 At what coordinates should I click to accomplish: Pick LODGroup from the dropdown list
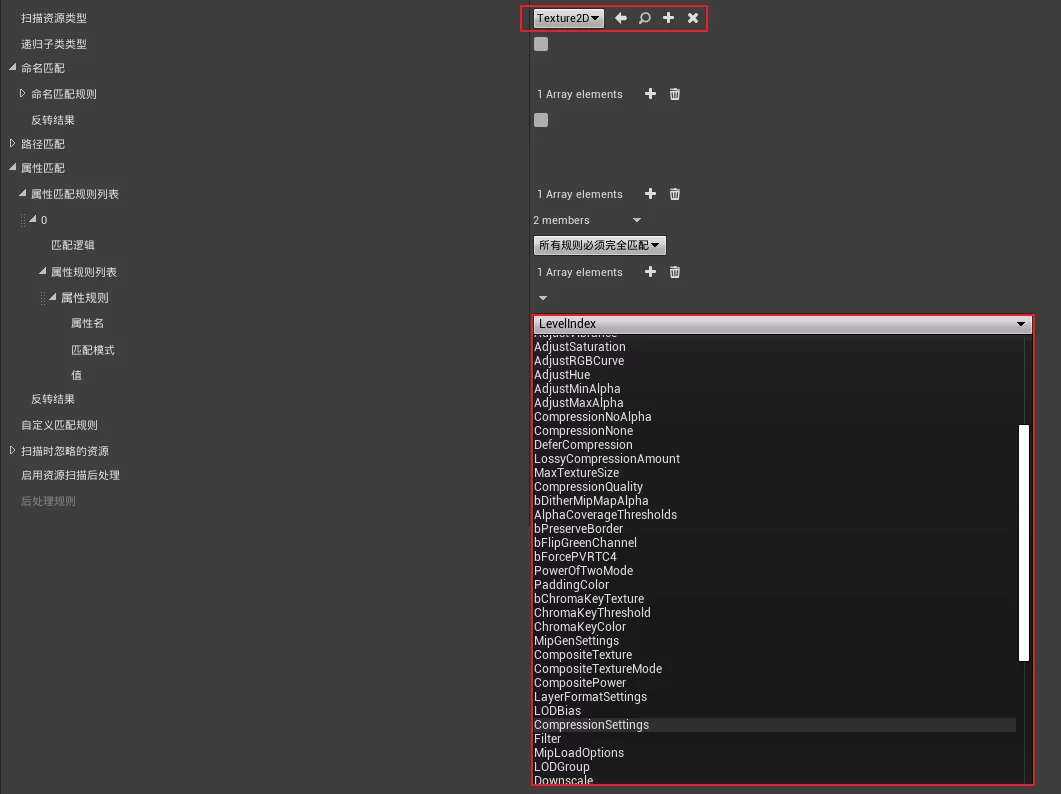(562, 767)
